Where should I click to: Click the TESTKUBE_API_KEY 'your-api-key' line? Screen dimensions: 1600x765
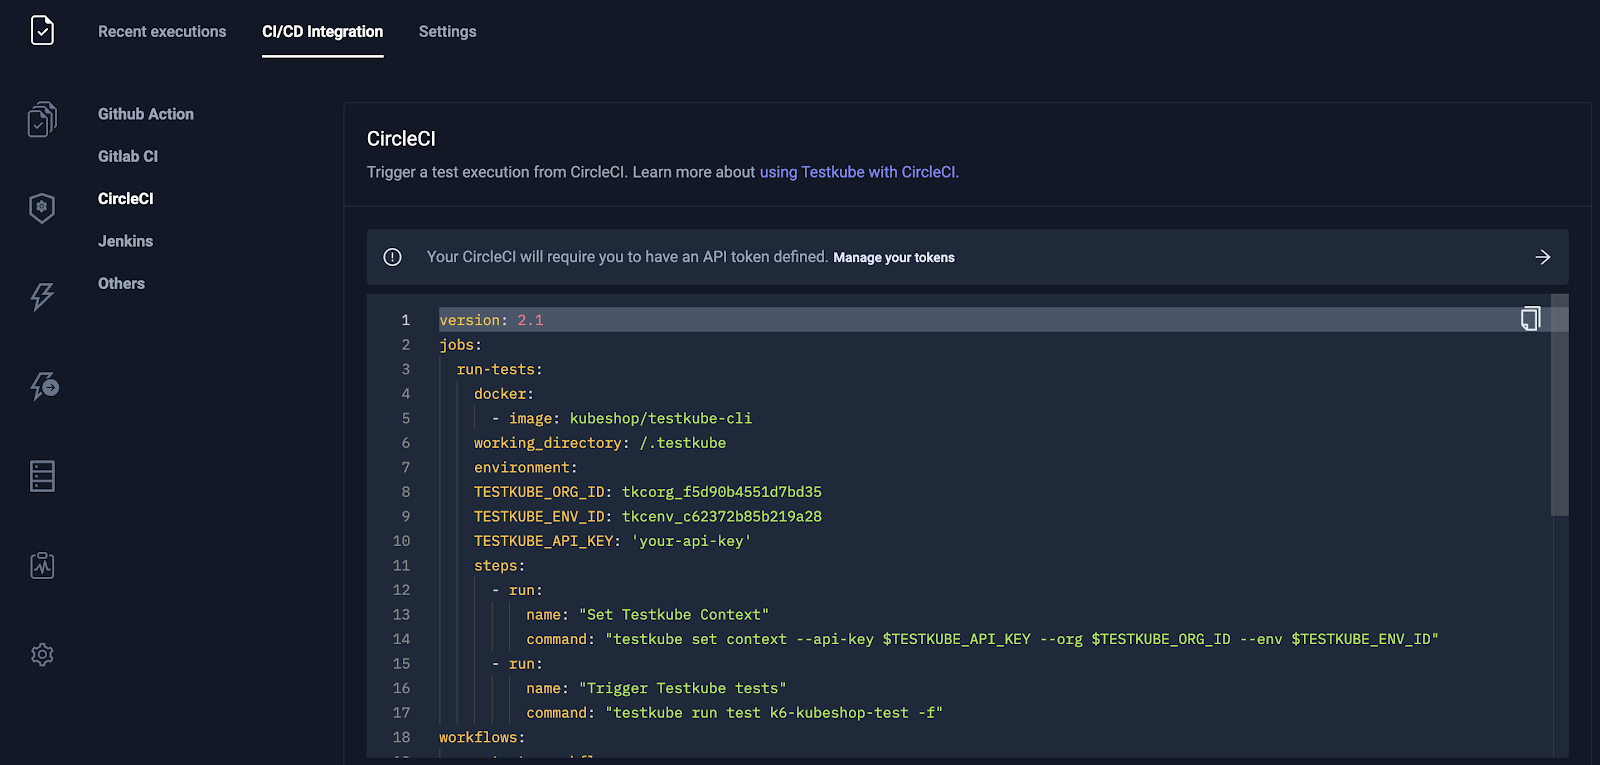tap(613, 541)
